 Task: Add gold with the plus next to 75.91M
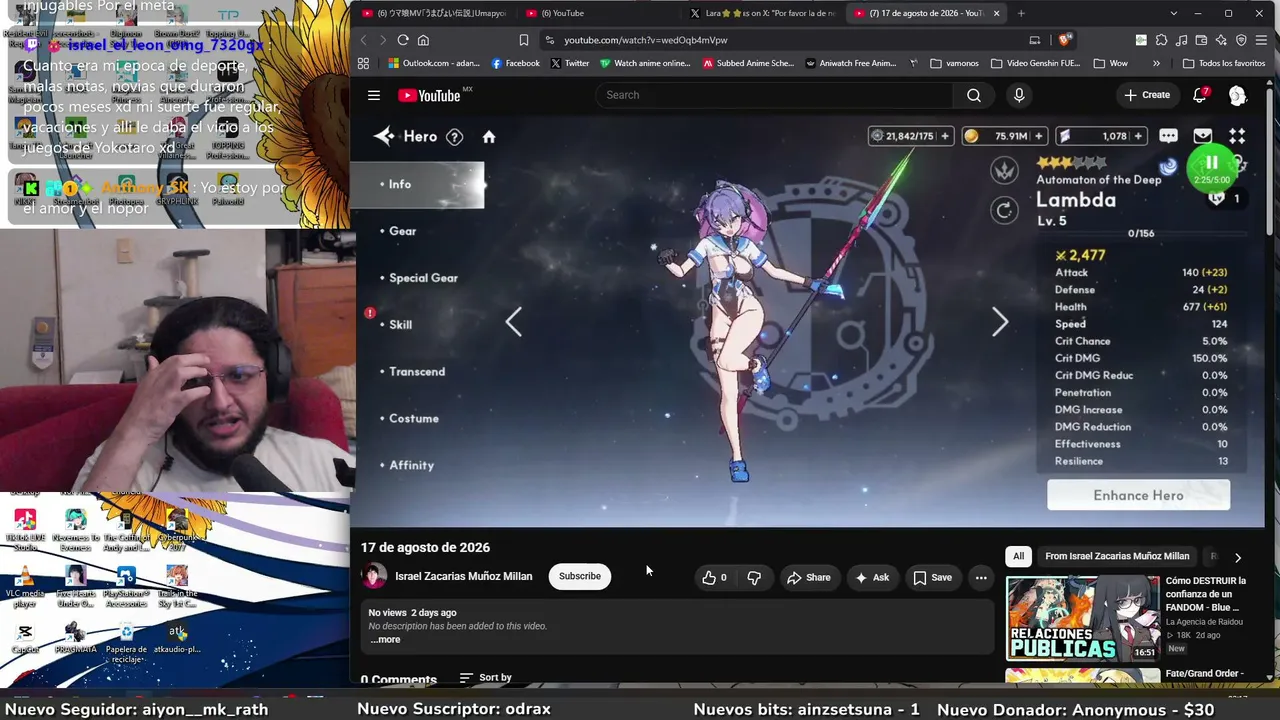click(x=1038, y=136)
